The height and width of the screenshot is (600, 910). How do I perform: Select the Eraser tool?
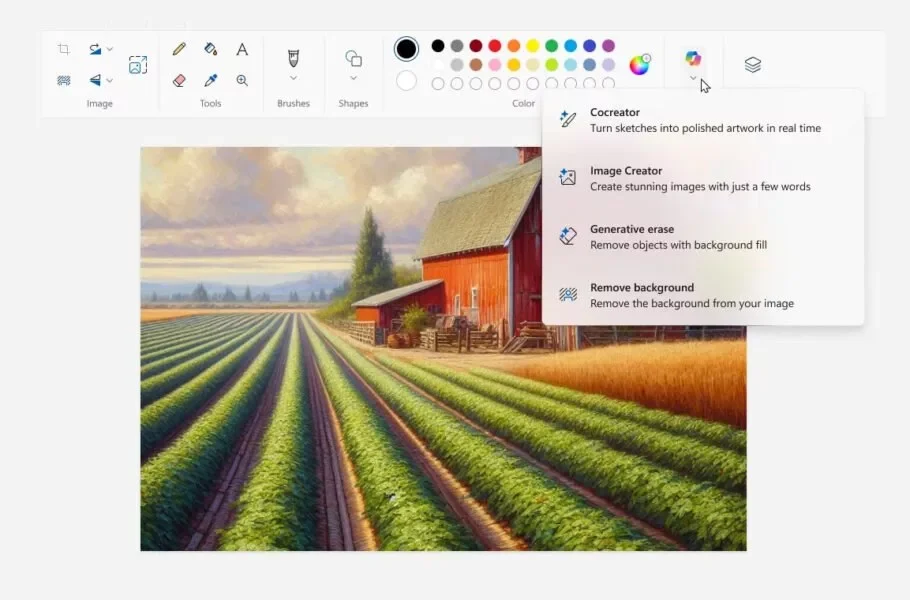pos(178,80)
